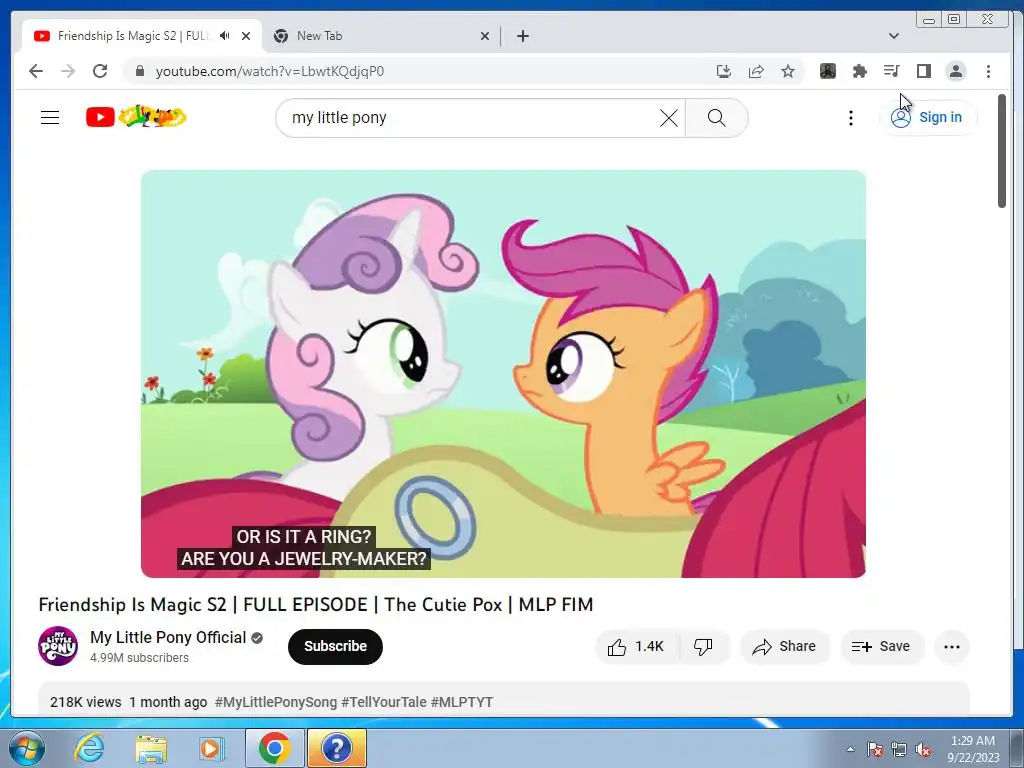Viewport: 1024px width, 768px height.
Task: View site information padlock icon
Action: 139,71
